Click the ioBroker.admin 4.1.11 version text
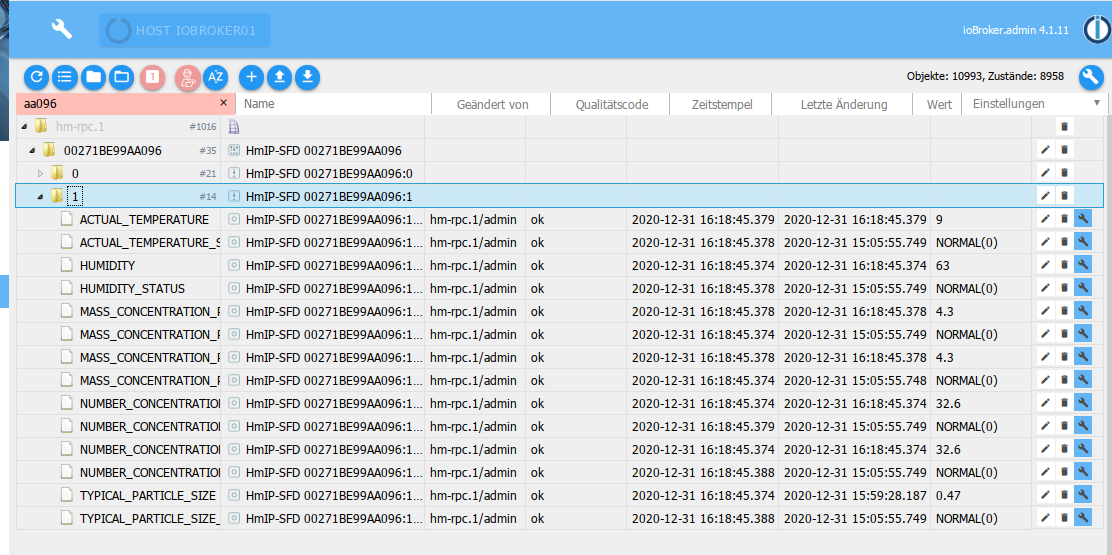Image resolution: width=1112 pixels, height=555 pixels. pos(1016,30)
